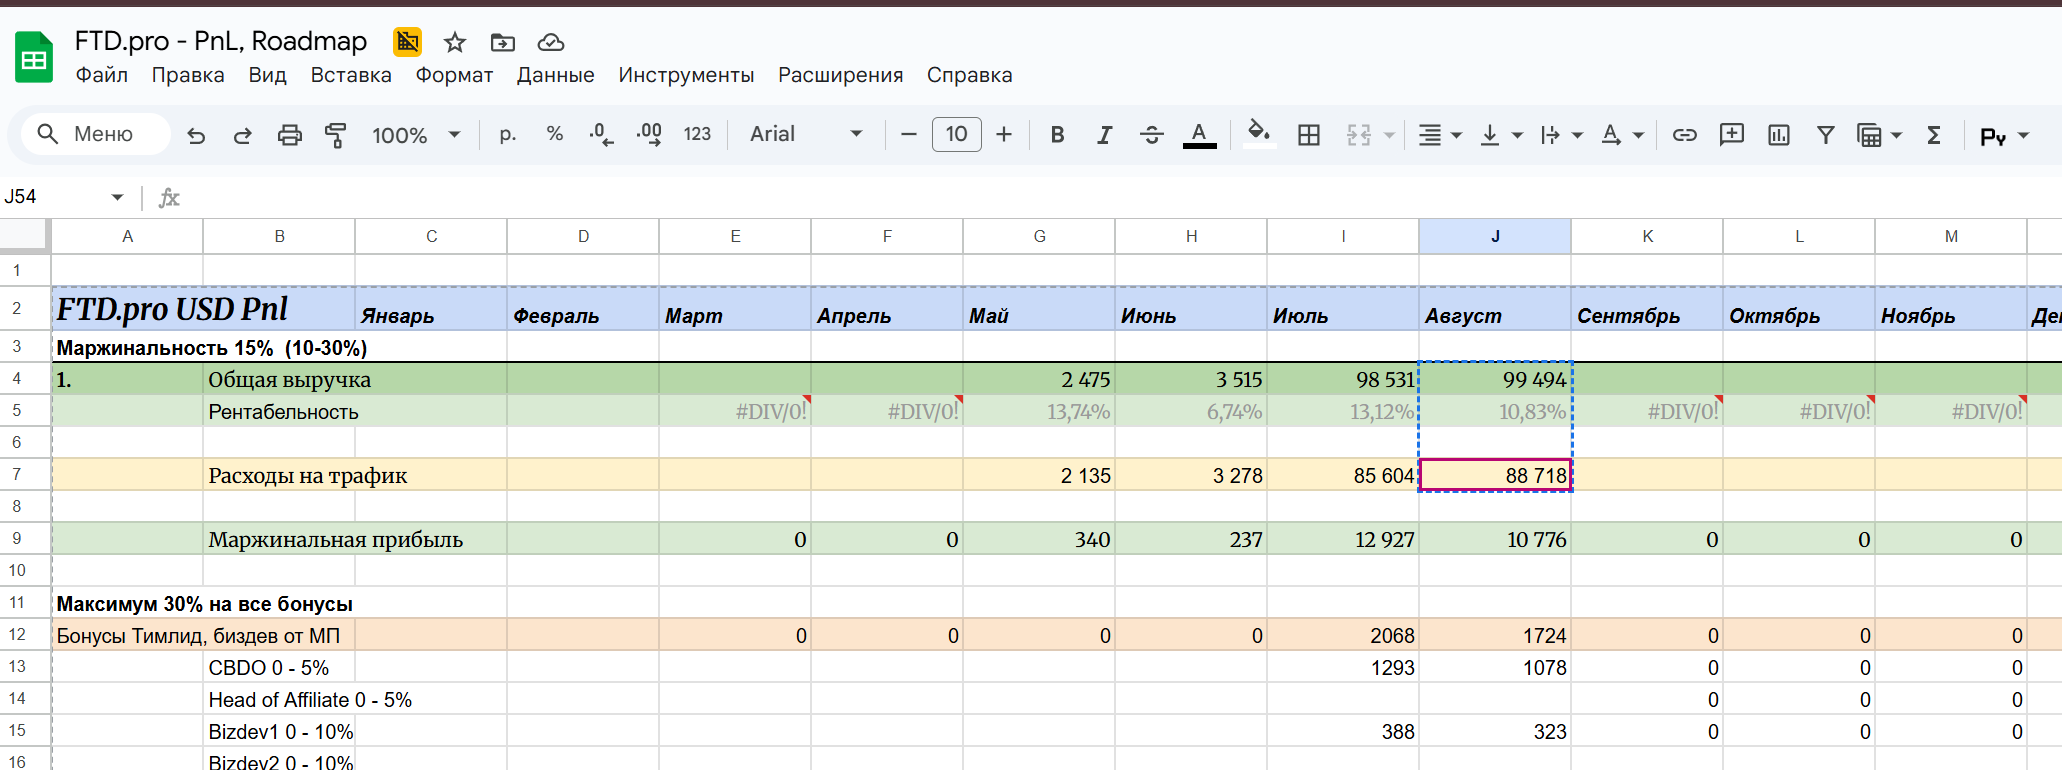Open the Файл menu
The width and height of the screenshot is (2062, 770).
click(x=102, y=75)
